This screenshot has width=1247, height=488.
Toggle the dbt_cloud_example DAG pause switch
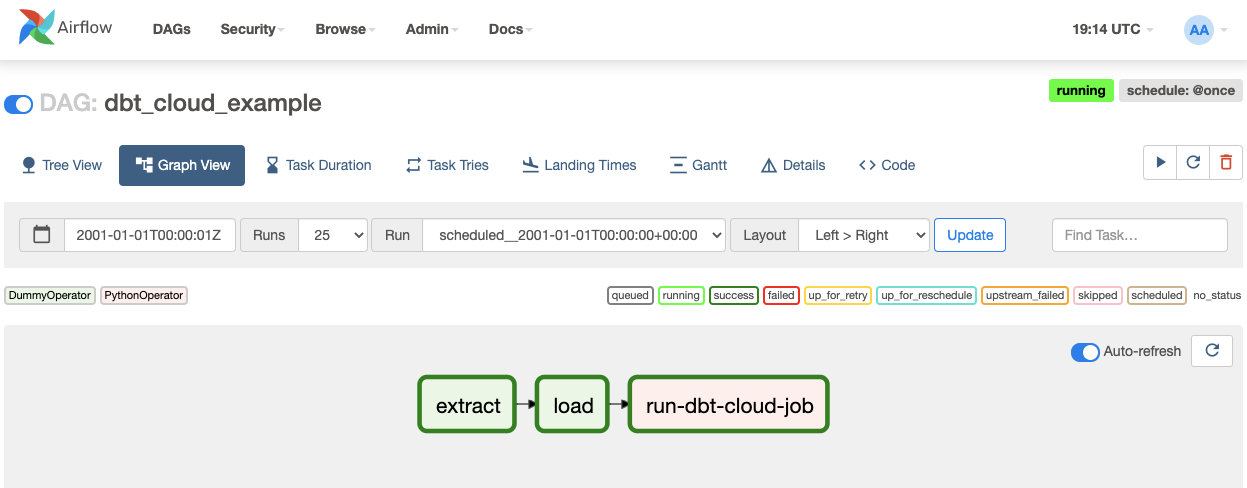click(x=19, y=104)
